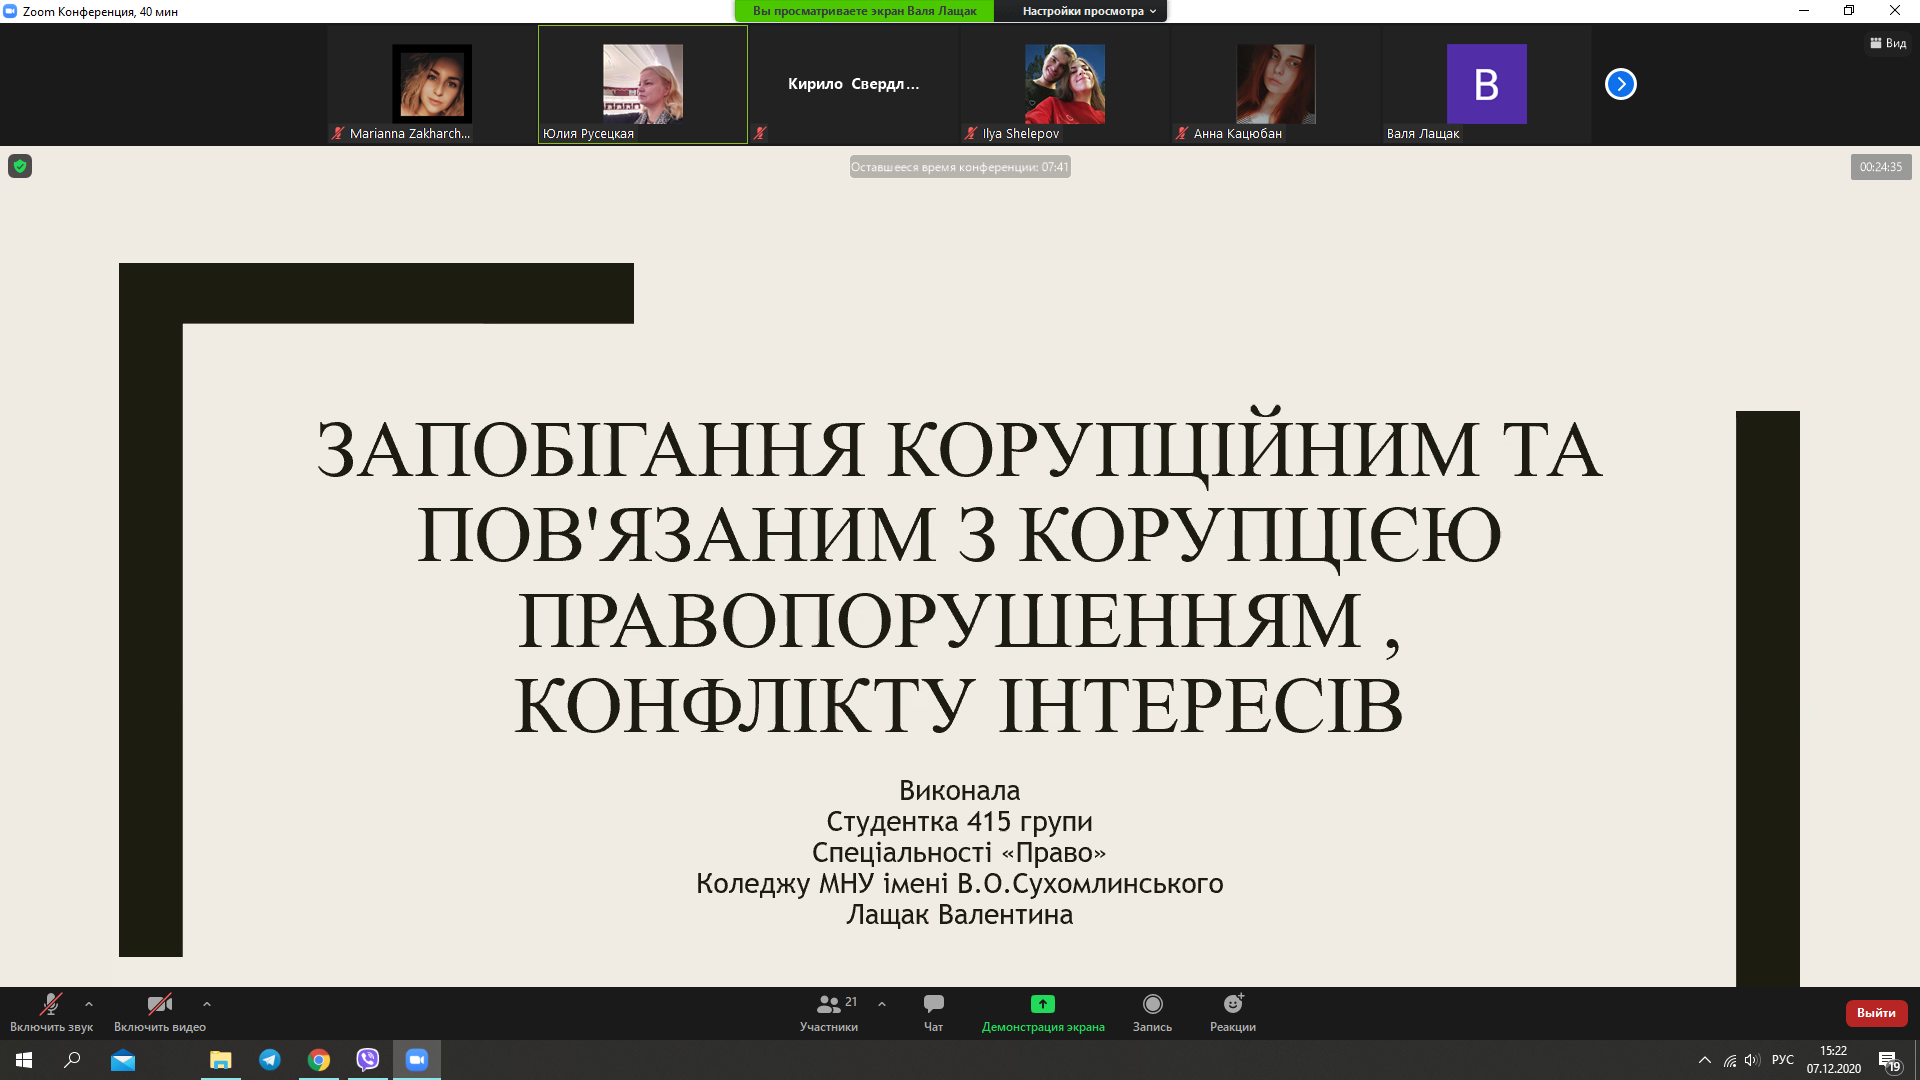The height and width of the screenshot is (1080, 1920).
Task: Toggle system volume speaker icon in tray
Action: (1751, 1060)
